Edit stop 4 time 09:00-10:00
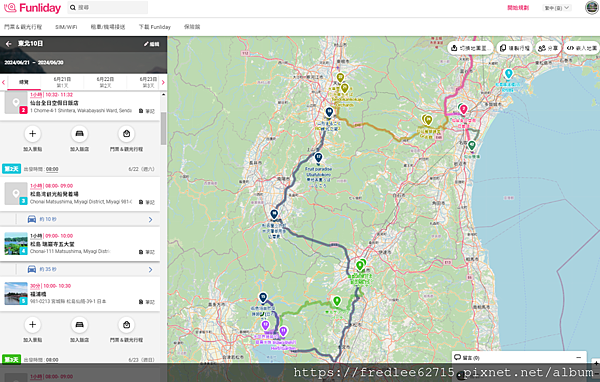The height and width of the screenshot is (382, 600). (59, 236)
